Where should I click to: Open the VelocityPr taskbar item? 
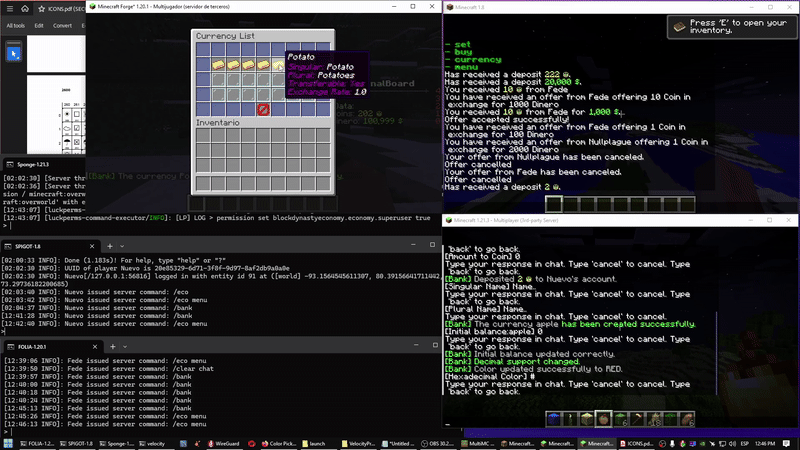(358, 443)
